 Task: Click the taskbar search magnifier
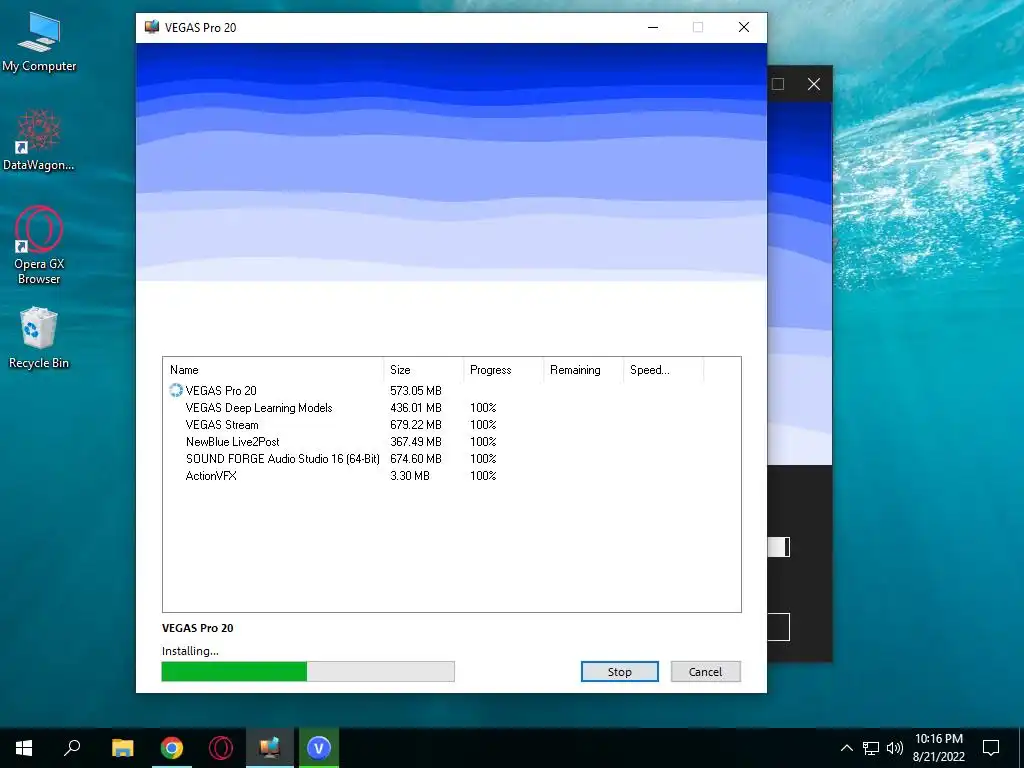click(x=72, y=748)
